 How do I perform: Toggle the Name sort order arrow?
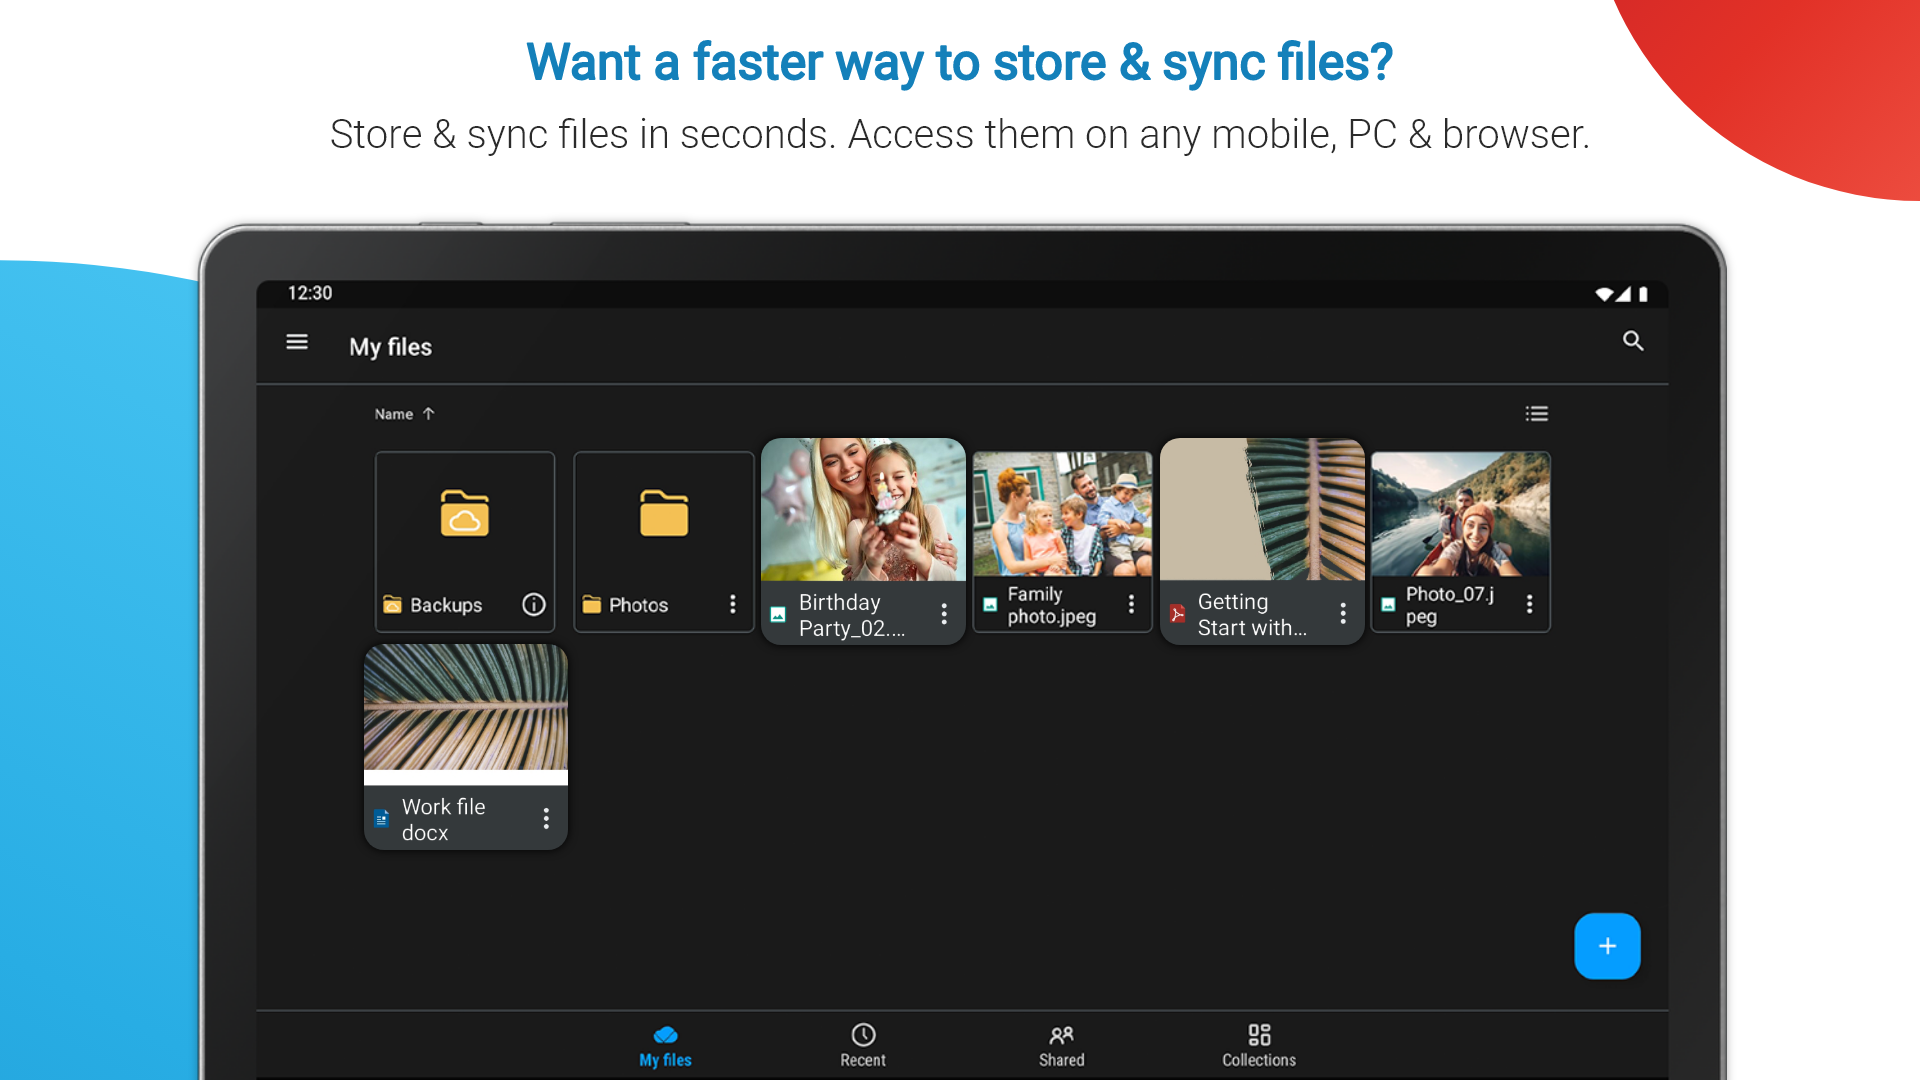coord(428,414)
